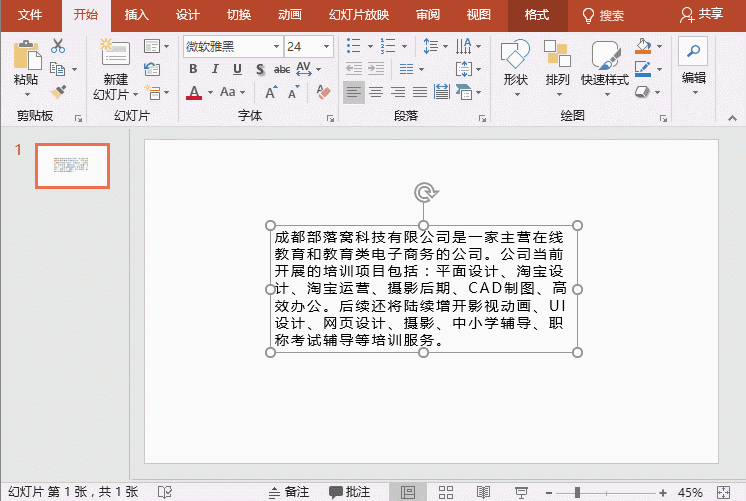The width and height of the screenshot is (746, 501).
Task: Click the Paste clipboard icon
Action: point(27,56)
